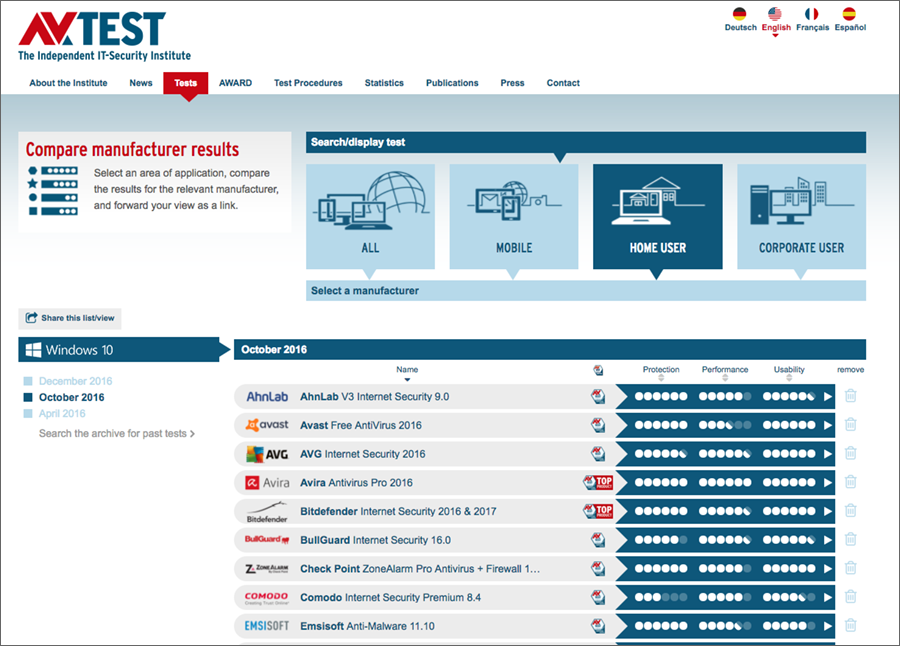Open Search the archive for past tests
This screenshot has width=900, height=646.
(x=117, y=434)
